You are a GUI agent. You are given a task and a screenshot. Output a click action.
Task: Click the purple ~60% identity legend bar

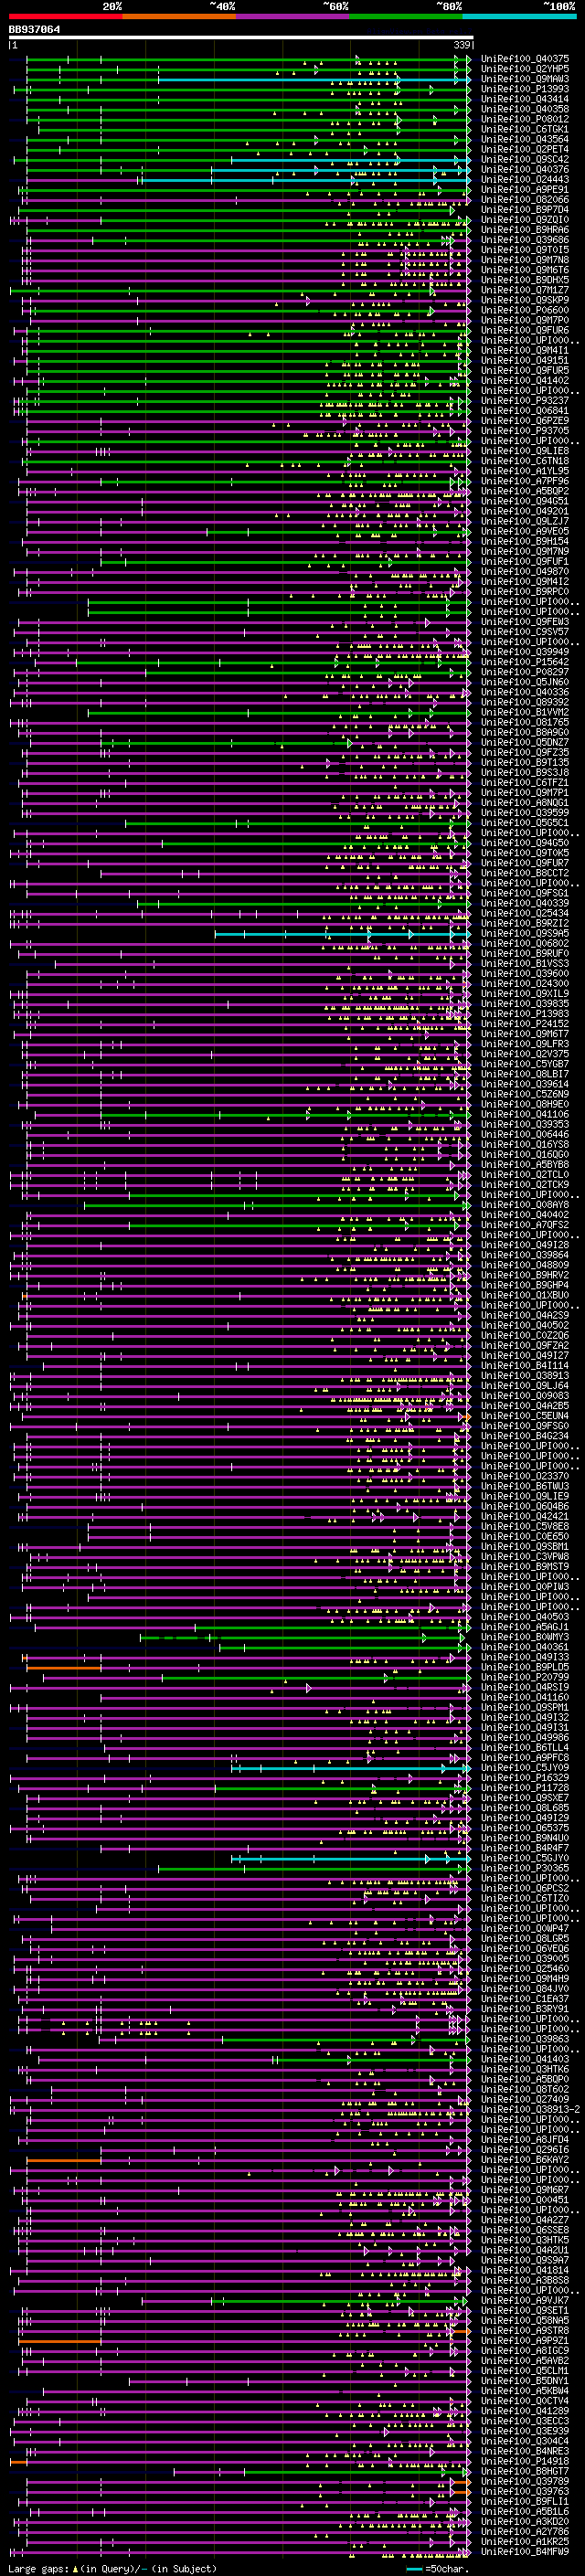292,16
